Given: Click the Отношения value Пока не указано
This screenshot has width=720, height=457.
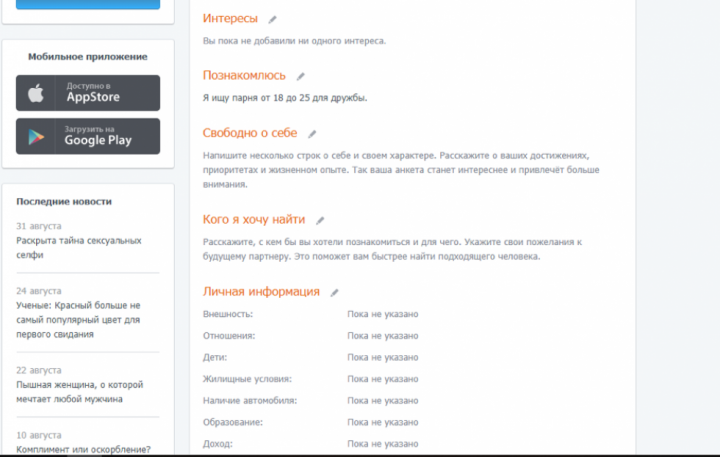Looking at the screenshot, I should pos(382,336).
